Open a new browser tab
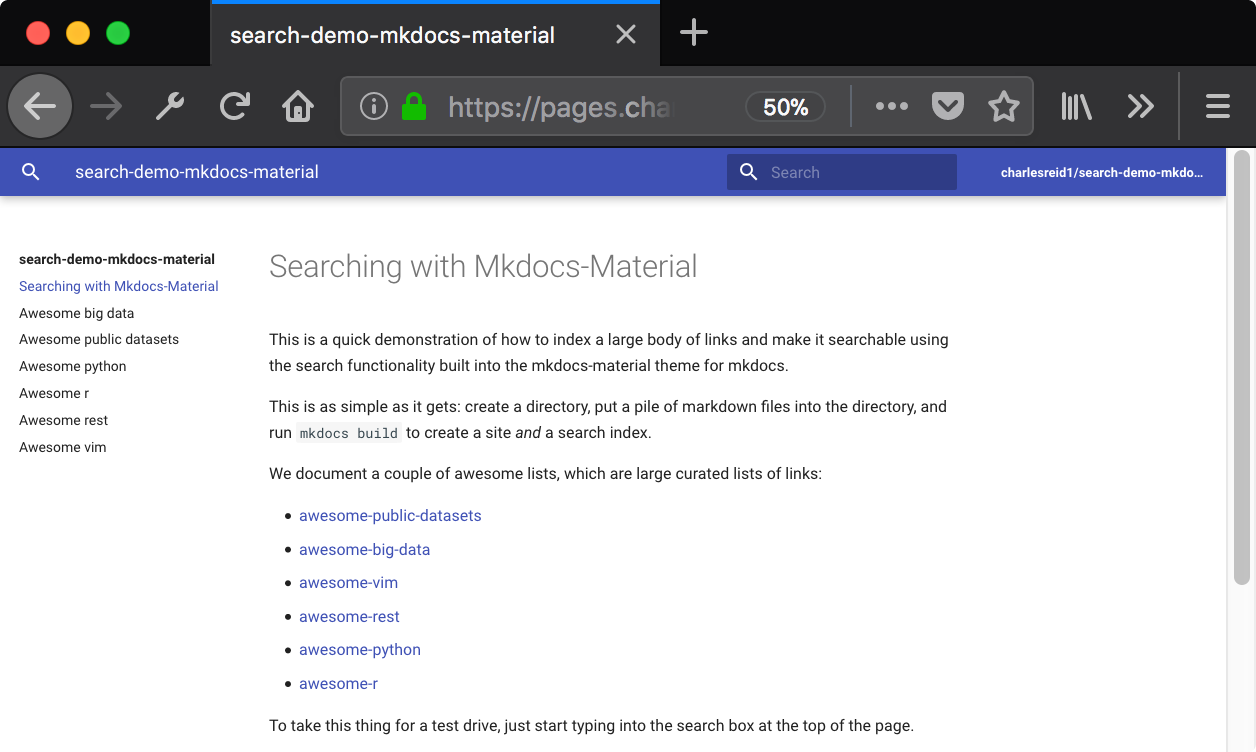This screenshot has height=752, width=1256. click(693, 33)
